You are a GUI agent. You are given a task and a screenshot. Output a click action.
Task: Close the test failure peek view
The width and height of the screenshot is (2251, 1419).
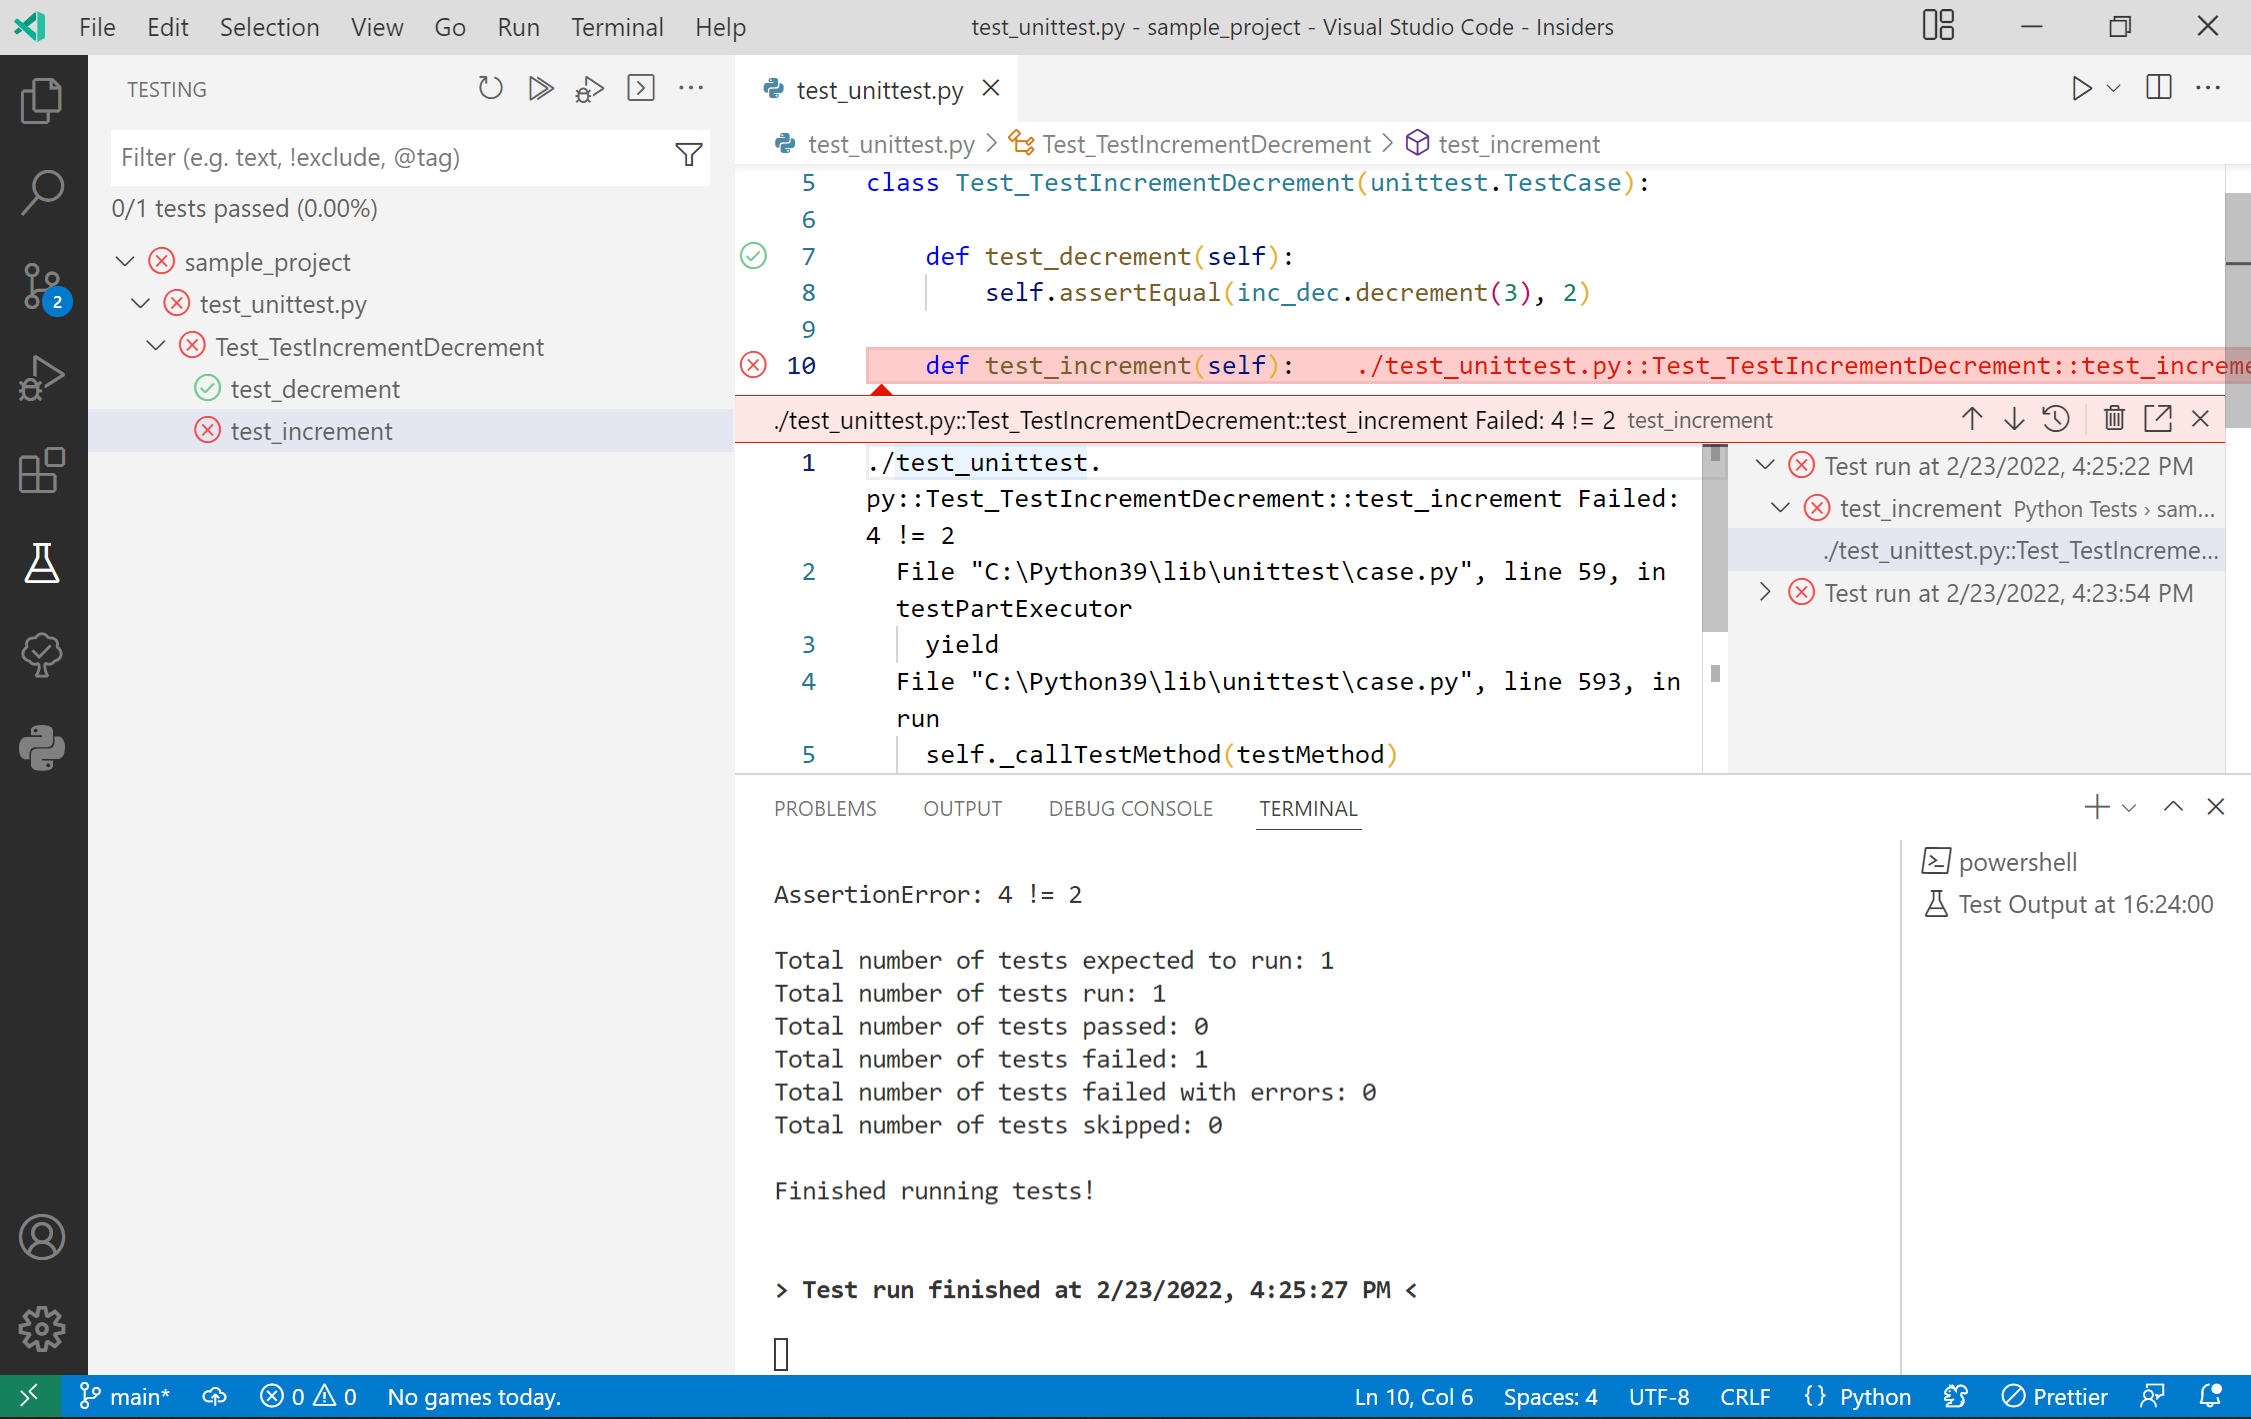[x=2201, y=419]
